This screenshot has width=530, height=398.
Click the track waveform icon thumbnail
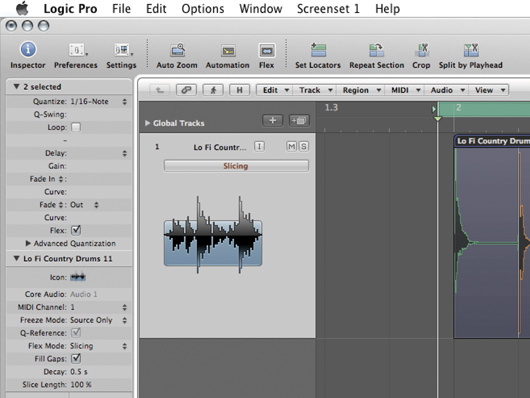(213, 235)
